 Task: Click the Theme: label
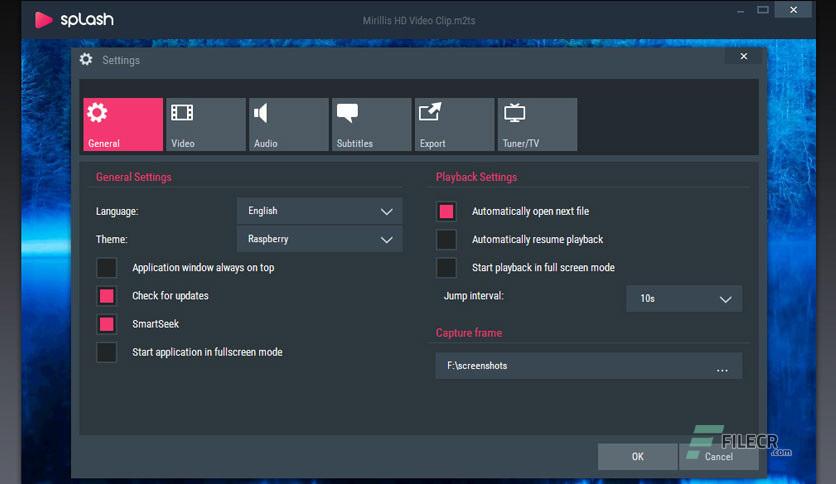coord(112,239)
